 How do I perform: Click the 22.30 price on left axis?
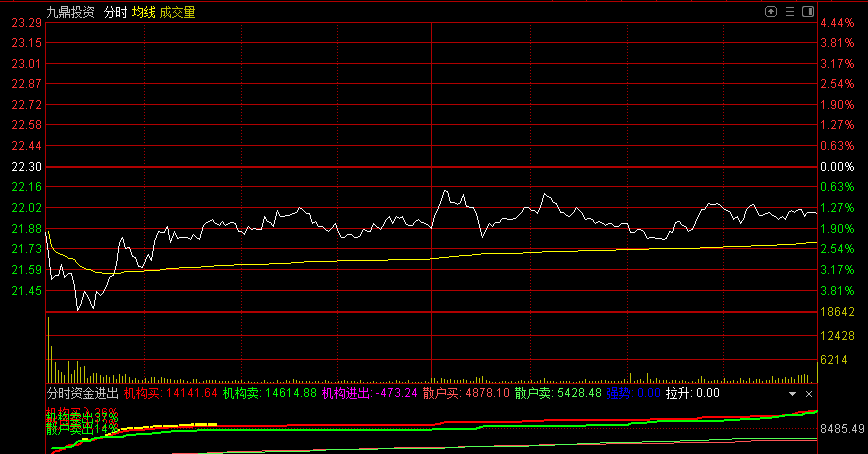pyautogui.click(x=25, y=166)
